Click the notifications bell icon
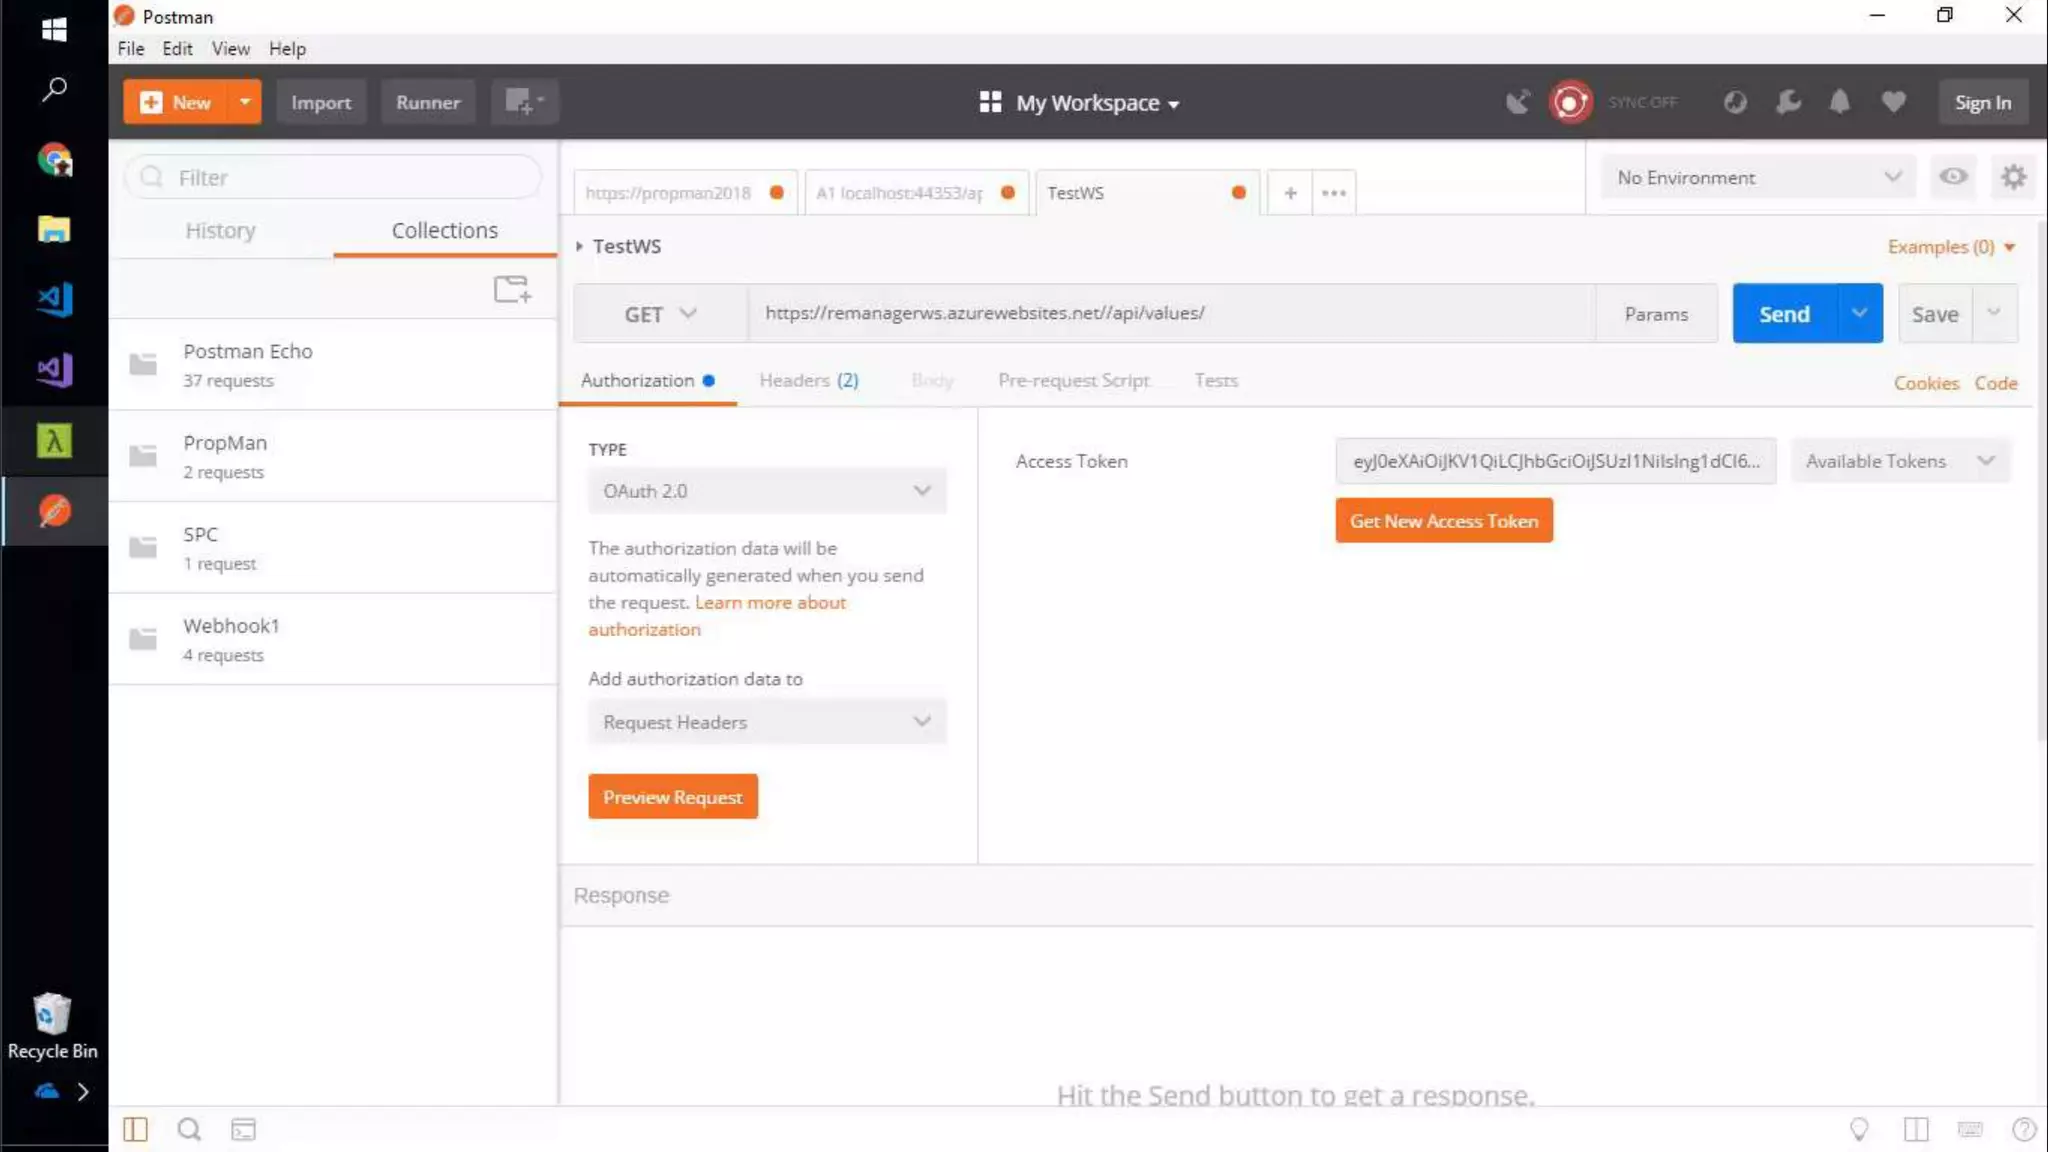The height and width of the screenshot is (1152, 2048). (1839, 102)
